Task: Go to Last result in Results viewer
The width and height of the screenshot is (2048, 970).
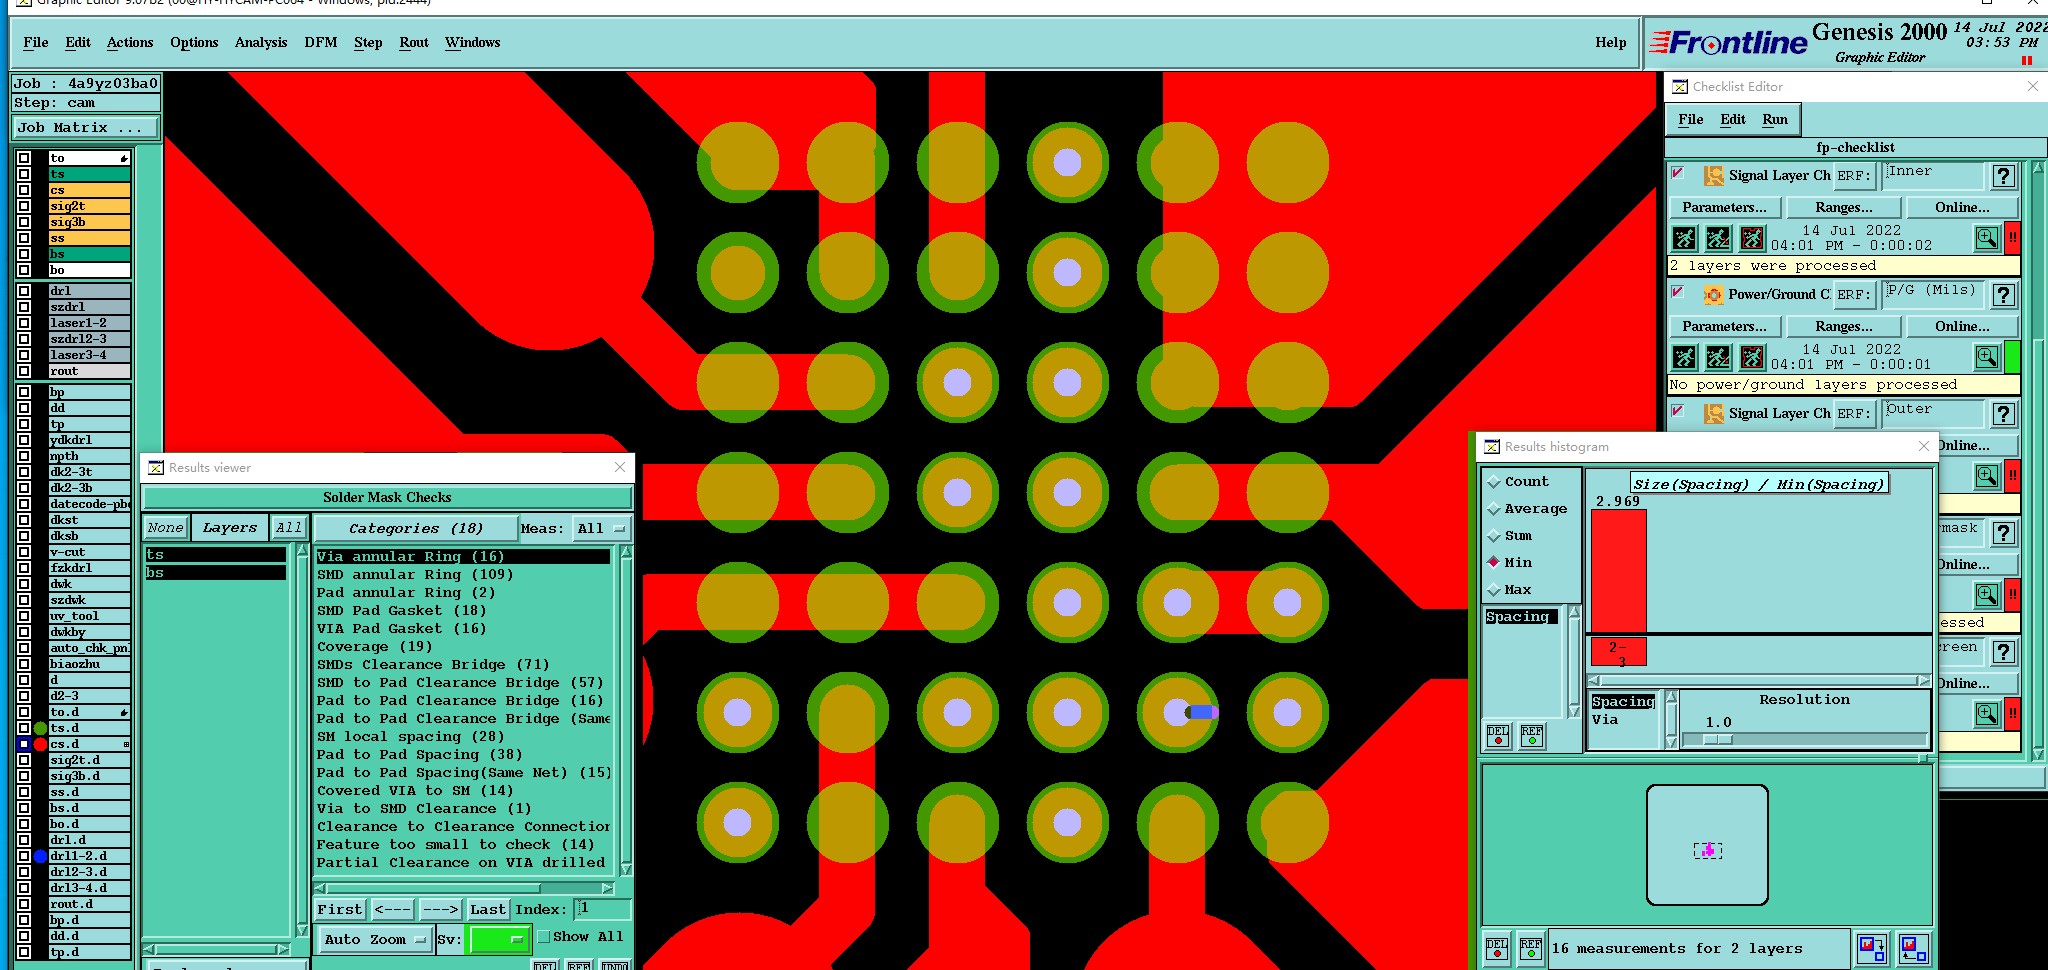Action: pos(488,909)
